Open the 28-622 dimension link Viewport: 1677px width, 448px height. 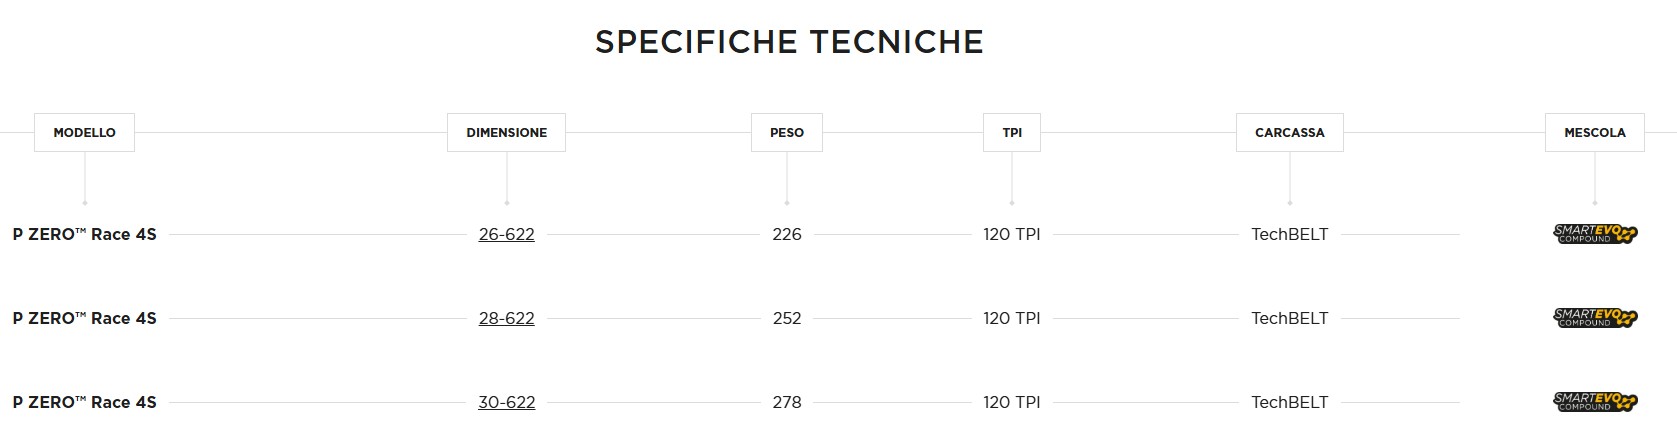click(506, 318)
